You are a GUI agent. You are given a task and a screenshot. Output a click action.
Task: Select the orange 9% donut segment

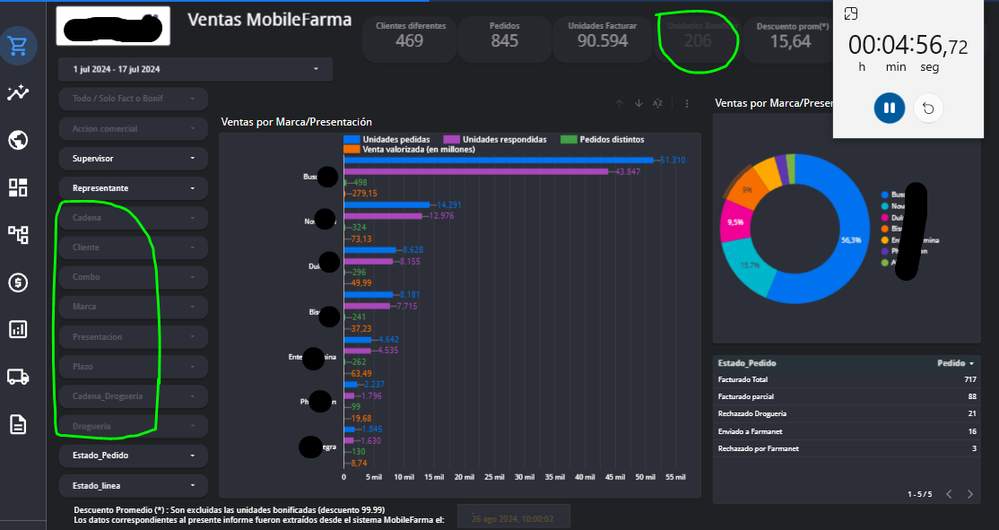click(747, 190)
